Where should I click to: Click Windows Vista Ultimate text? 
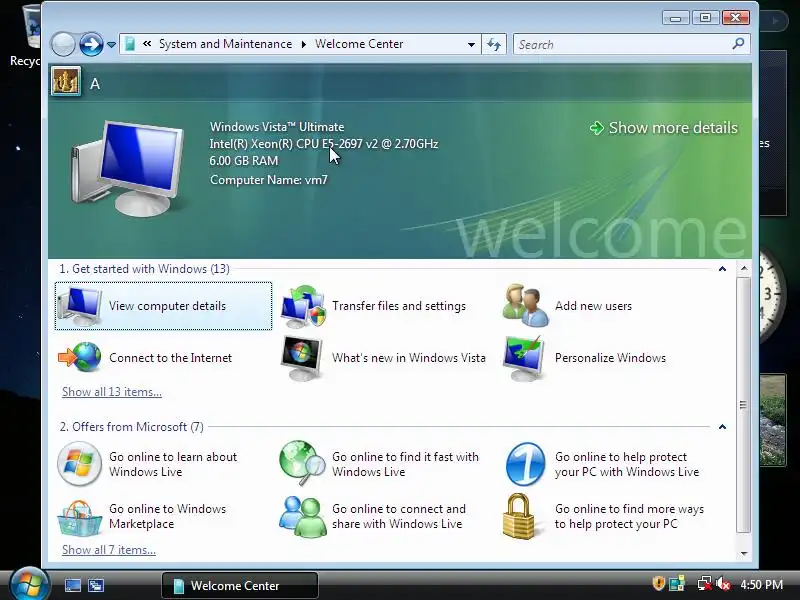(277, 127)
